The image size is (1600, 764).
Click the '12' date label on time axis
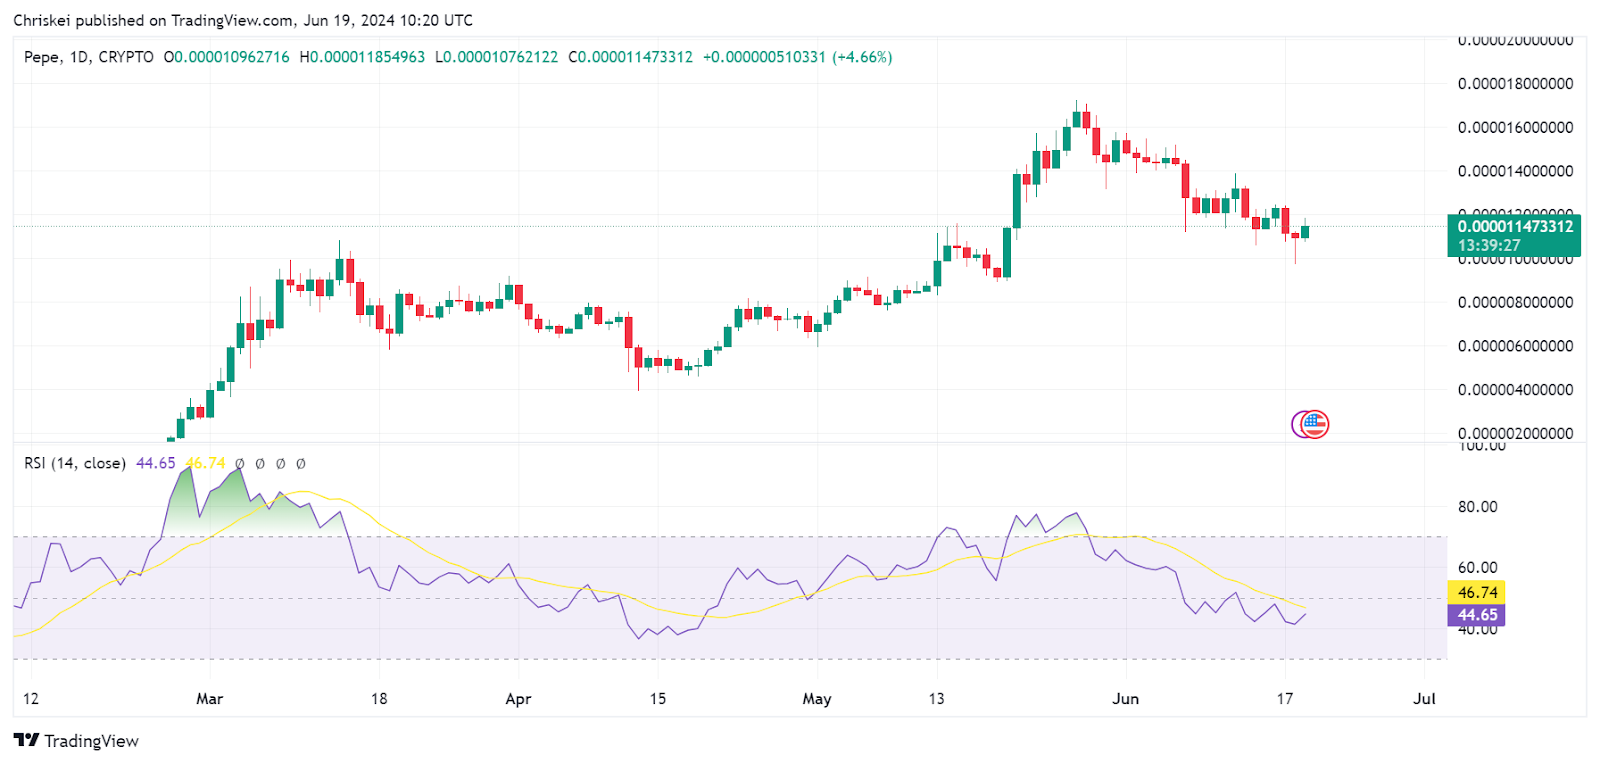31,699
